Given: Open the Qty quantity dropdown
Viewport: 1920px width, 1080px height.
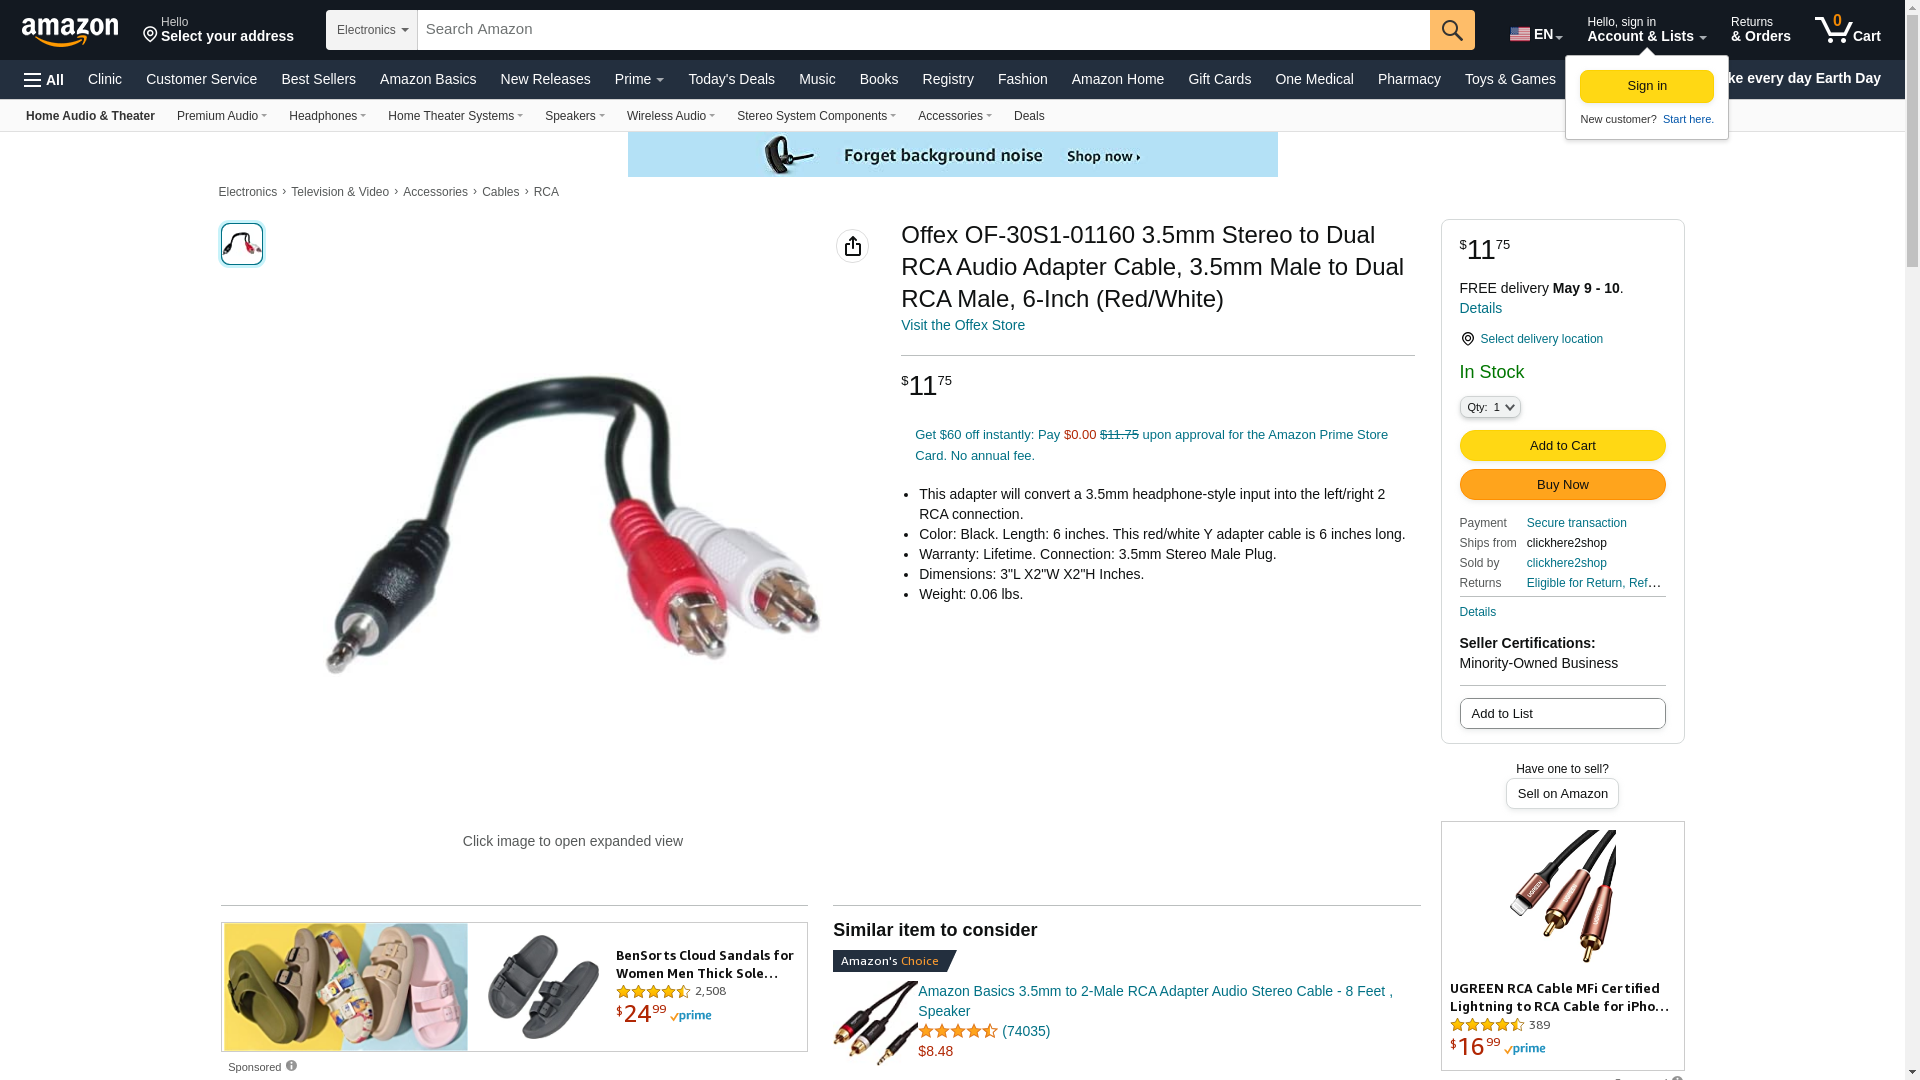Looking at the screenshot, I should [x=1490, y=407].
